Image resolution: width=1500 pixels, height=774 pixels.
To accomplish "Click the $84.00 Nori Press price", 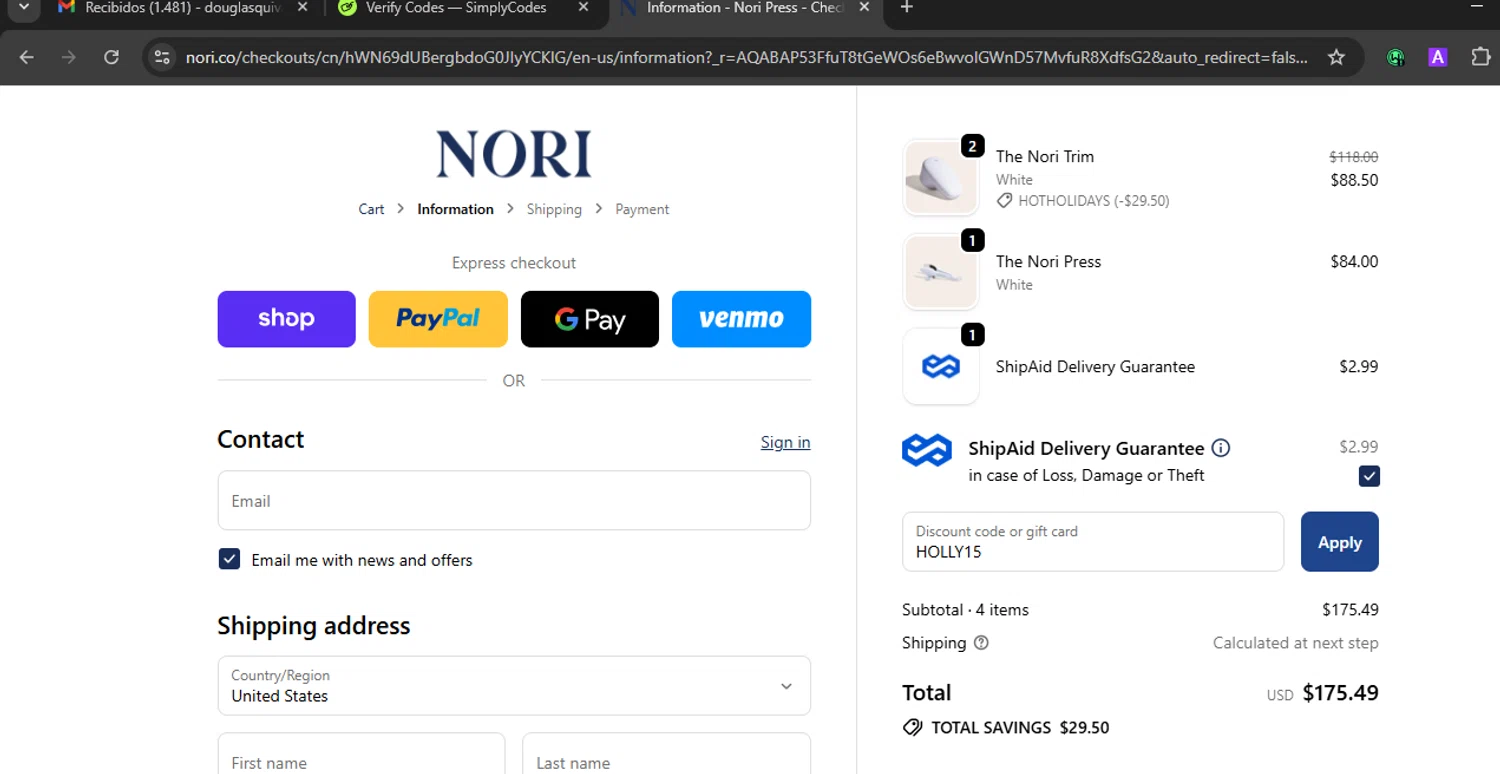I will pos(1354,261).
